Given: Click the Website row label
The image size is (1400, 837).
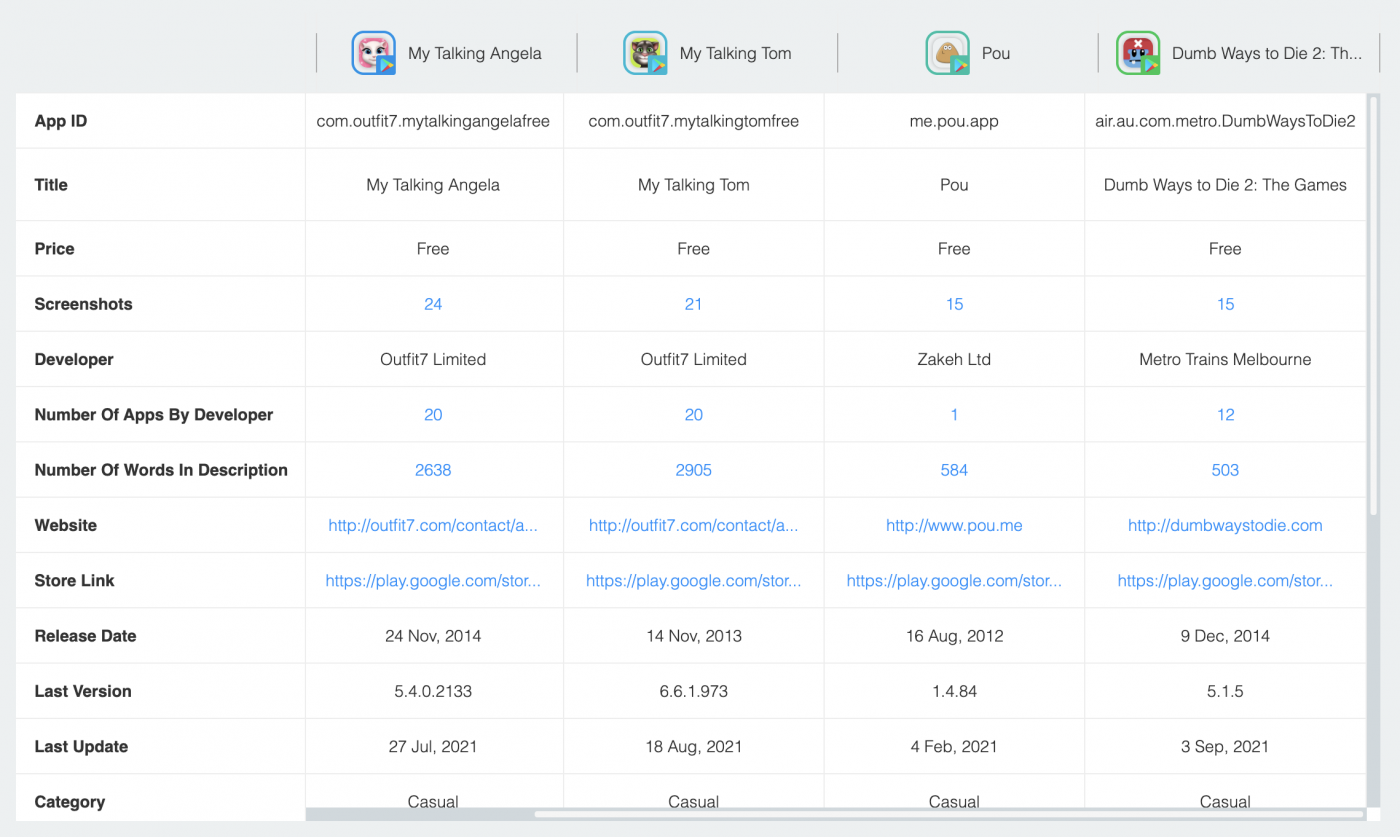Looking at the screenshot, I should pos(66,525).
